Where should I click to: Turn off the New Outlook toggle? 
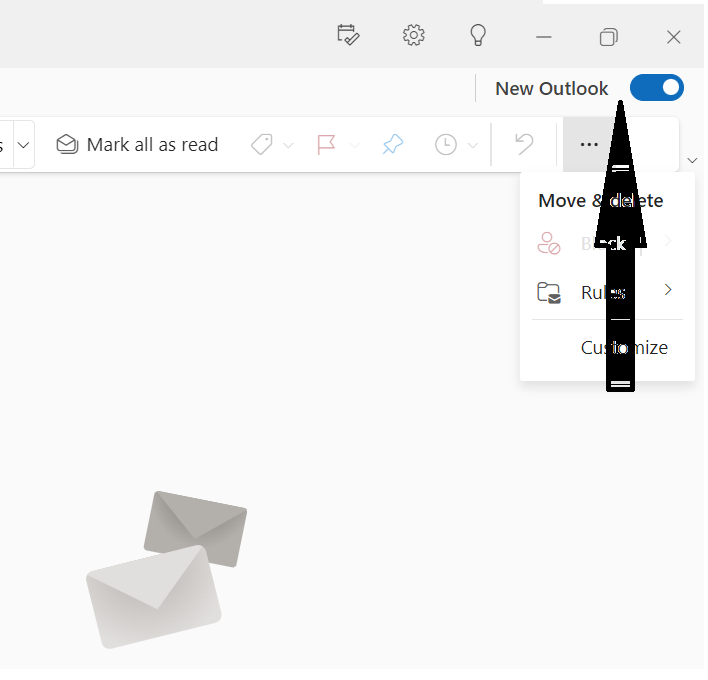tap(657, 88)
